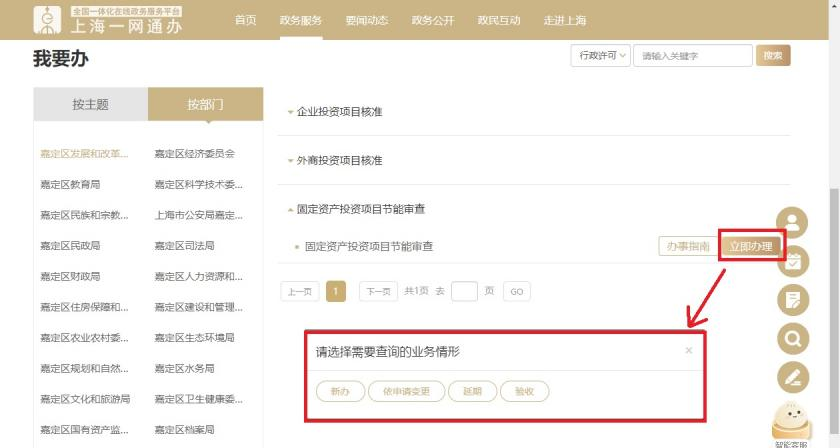Image resolution: width=840 pixels, height=448 pixels.
Task: Select 嘉定区教育局 in the department list
Action: point(70,184)
